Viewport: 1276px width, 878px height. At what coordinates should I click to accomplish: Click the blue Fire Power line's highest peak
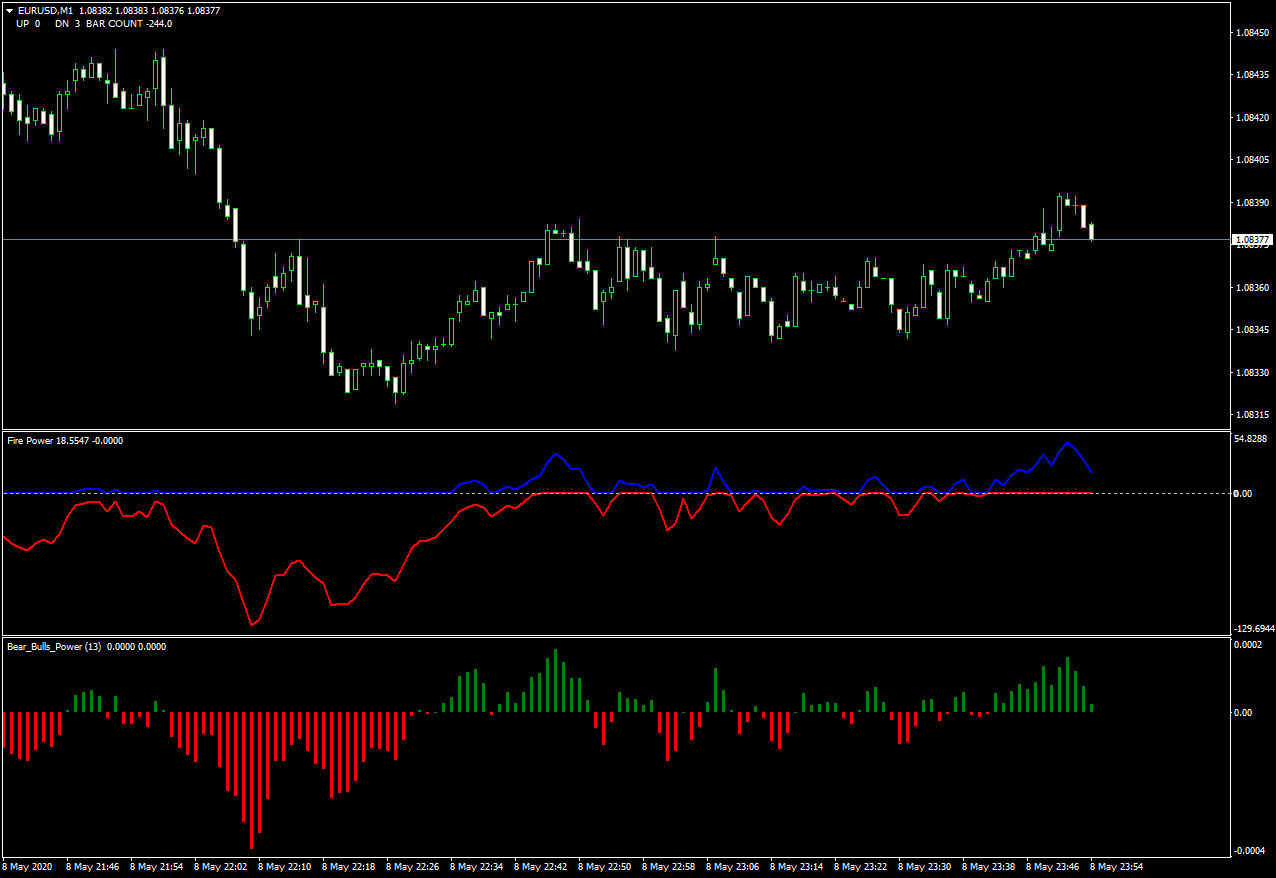[1067, 443]
